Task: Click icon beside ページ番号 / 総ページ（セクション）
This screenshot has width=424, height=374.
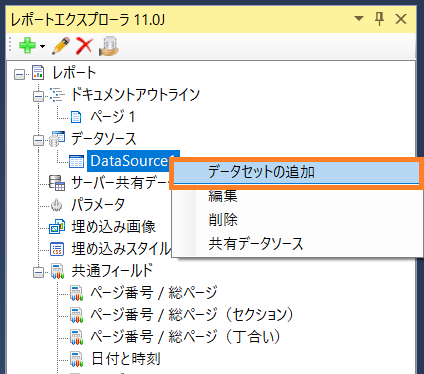Action: (76, 315)
